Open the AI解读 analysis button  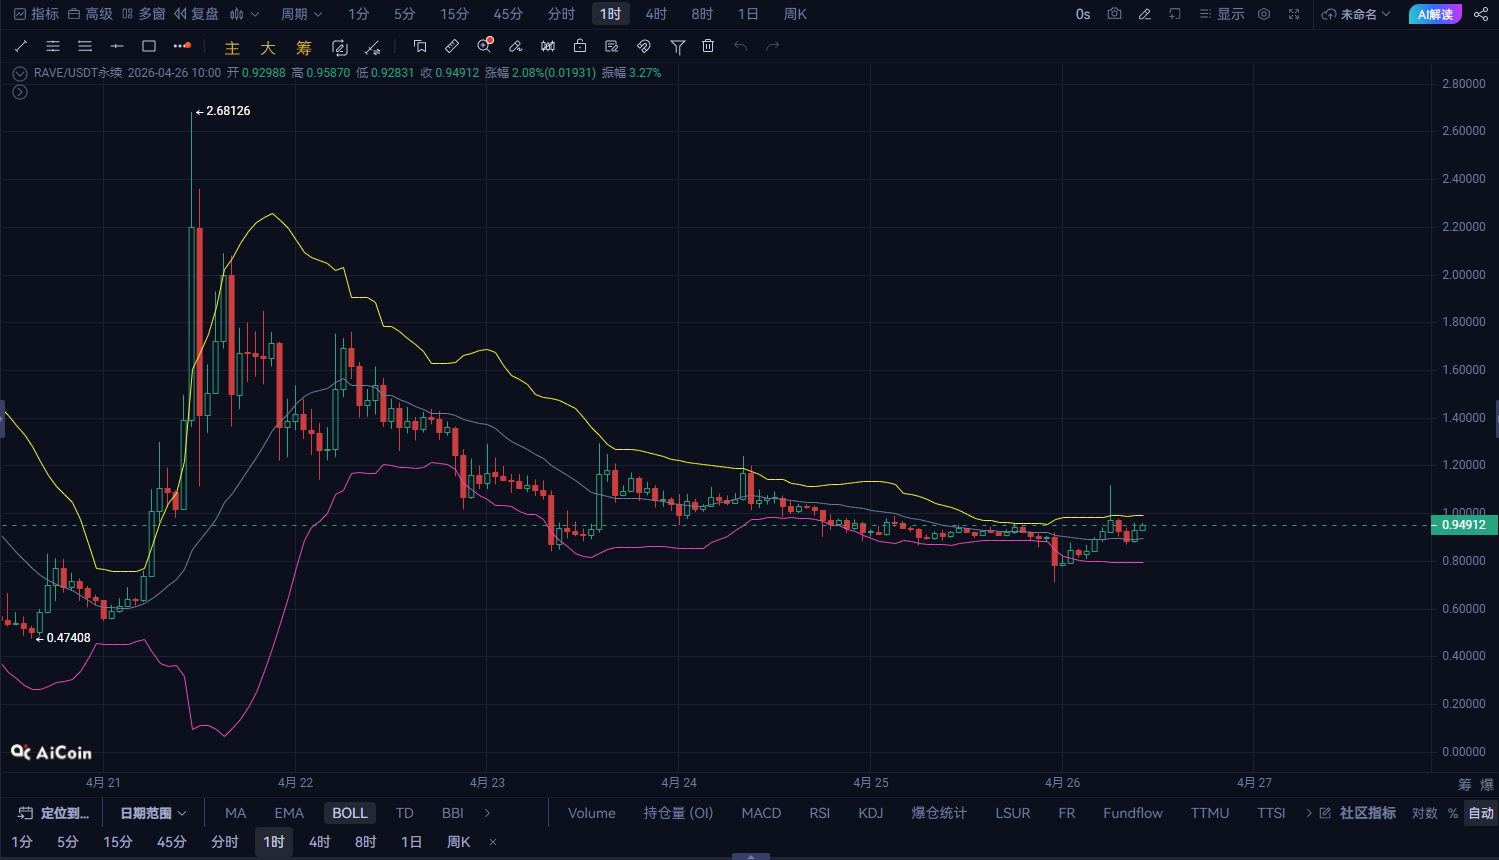click(x=1435, y=14)
